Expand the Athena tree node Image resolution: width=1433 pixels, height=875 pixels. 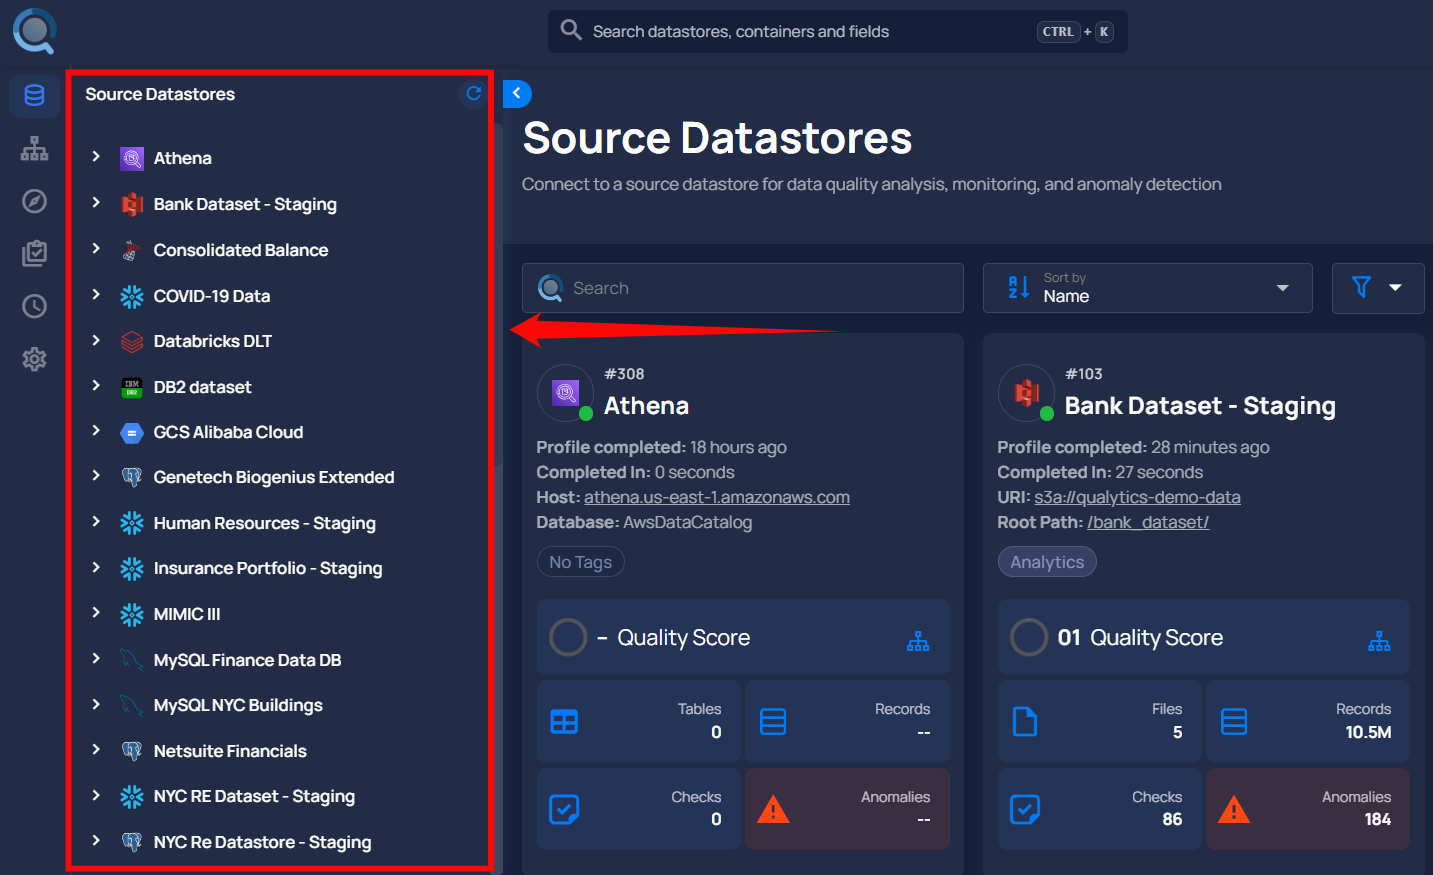click(96, 156)
